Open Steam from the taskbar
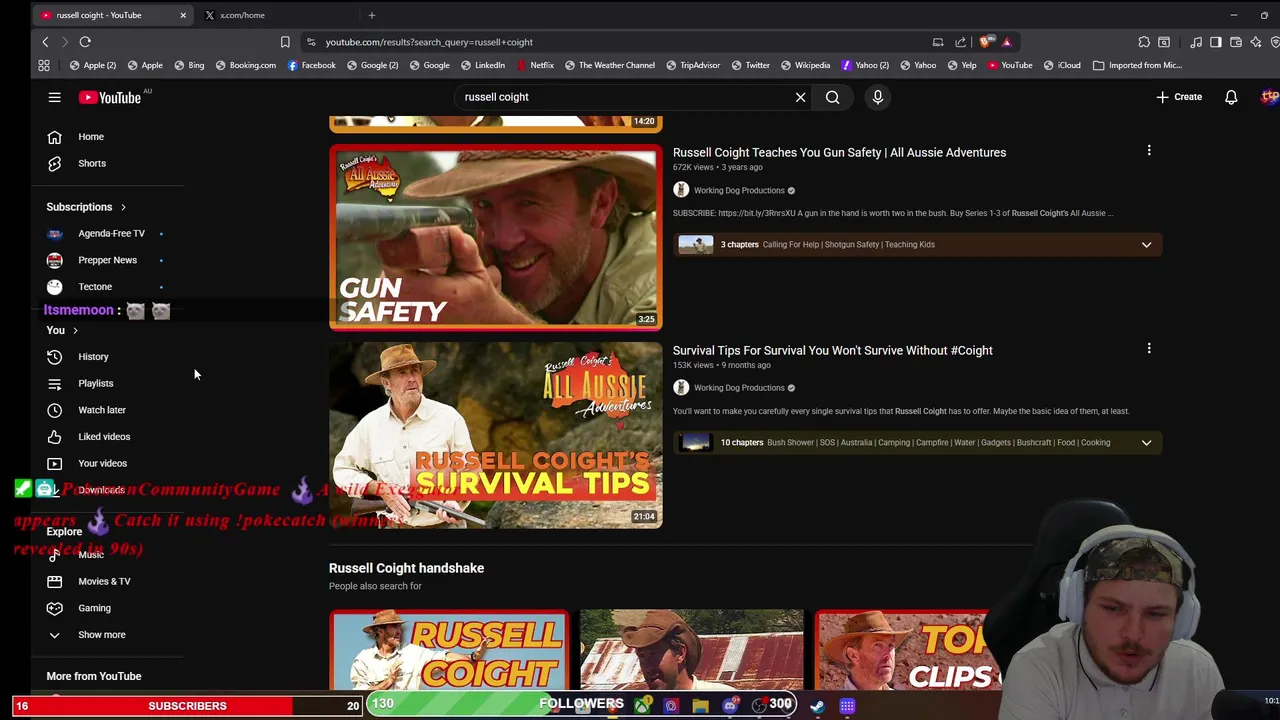1280x720 pixels. coord(817,706)
